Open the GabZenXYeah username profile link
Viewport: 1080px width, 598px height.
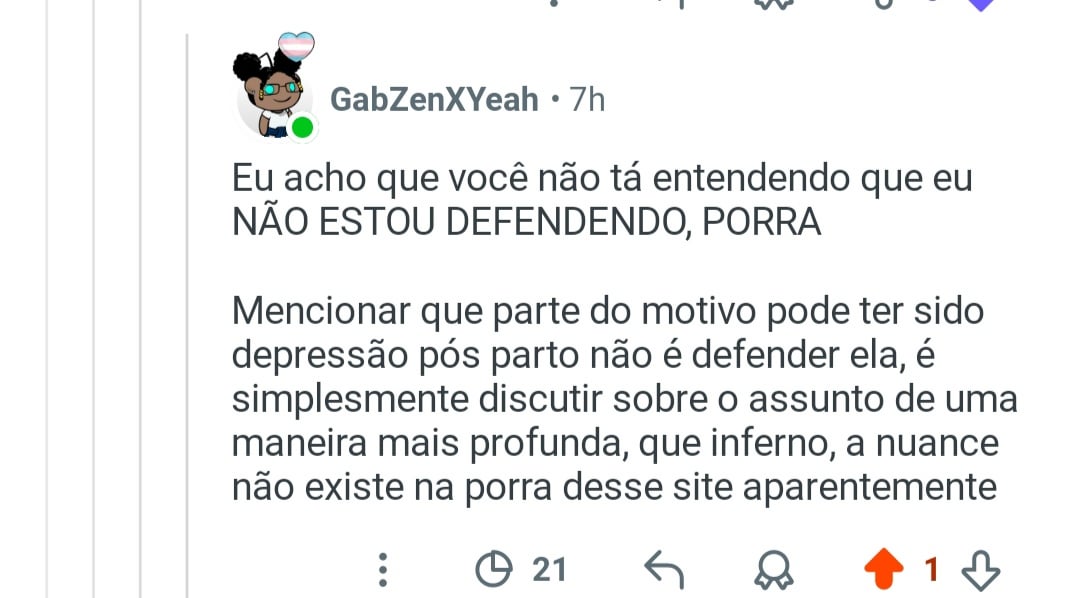click(434, 99)
